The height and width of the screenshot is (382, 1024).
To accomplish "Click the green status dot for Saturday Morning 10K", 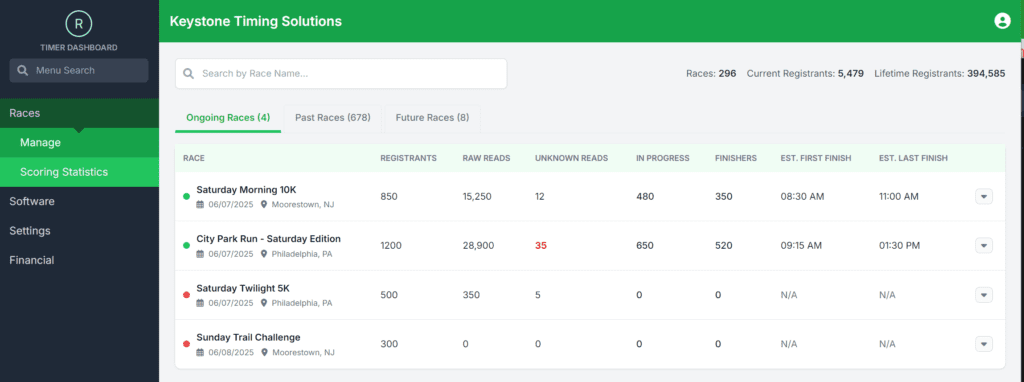I will click(186, 196).
